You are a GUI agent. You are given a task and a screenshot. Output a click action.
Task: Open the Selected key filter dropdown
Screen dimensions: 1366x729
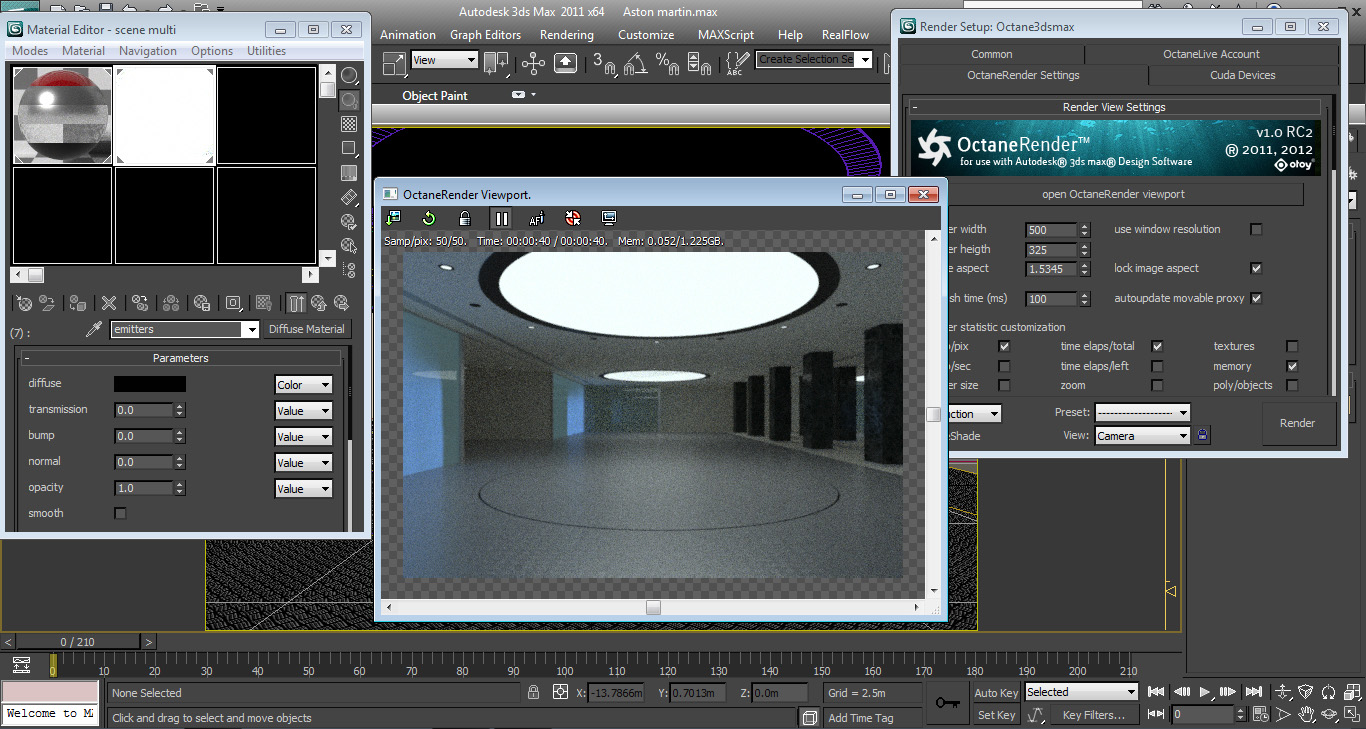(x=1081, y=692)
